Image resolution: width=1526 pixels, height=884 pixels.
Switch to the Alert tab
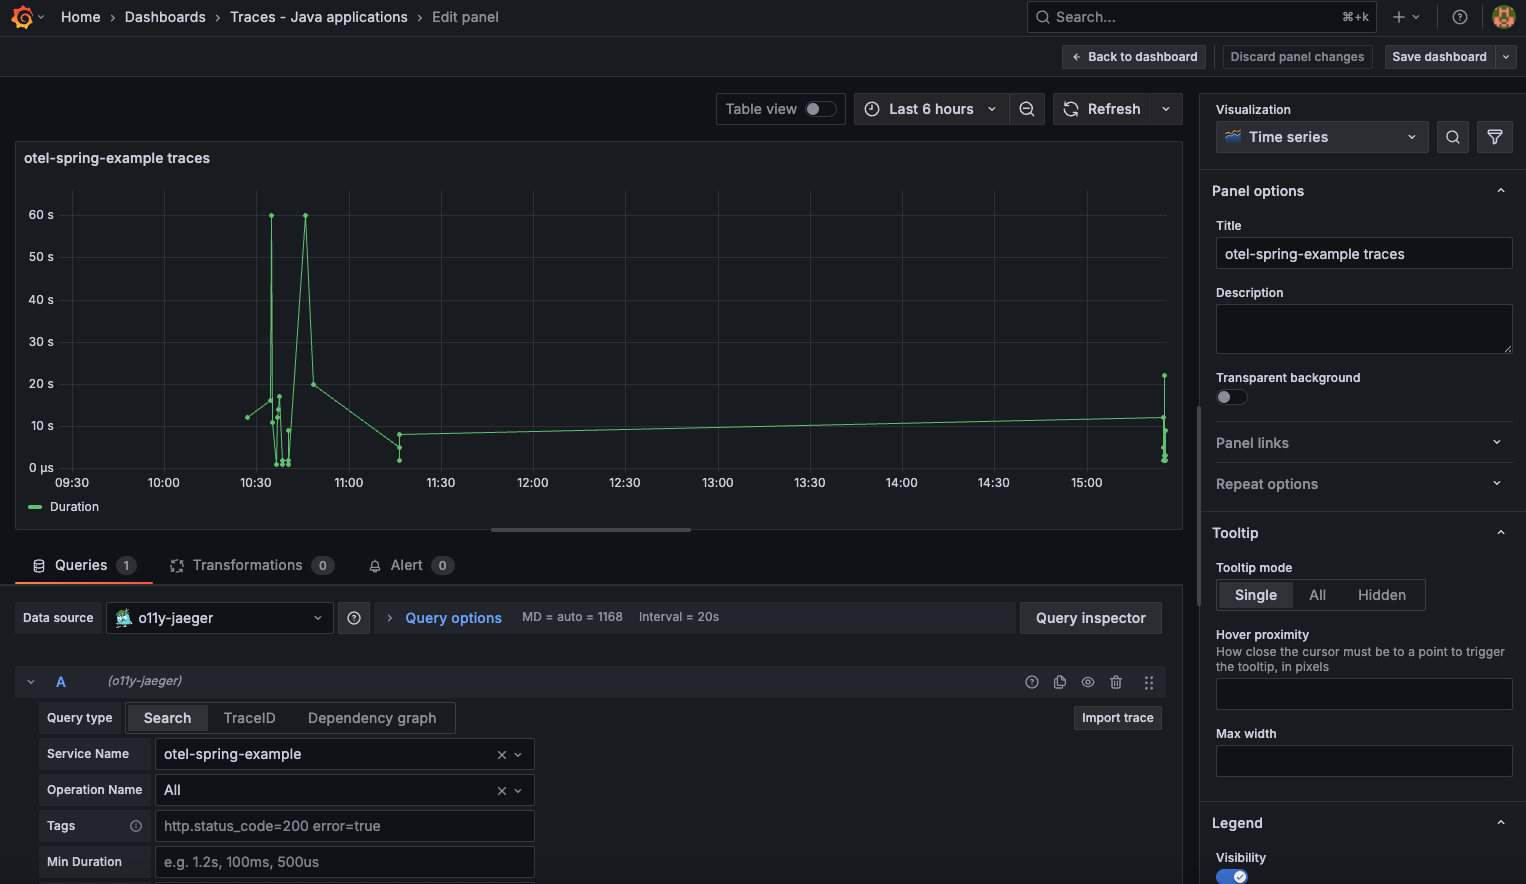point(411,566)
